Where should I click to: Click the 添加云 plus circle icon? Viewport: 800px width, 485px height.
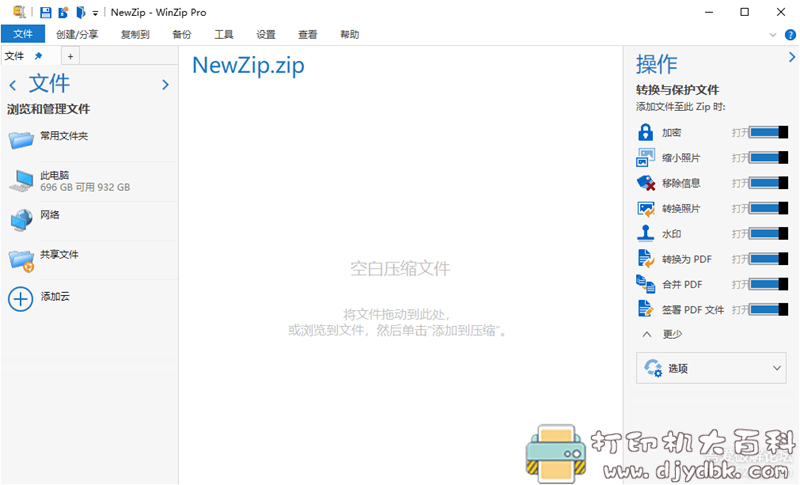click(20, 299)
